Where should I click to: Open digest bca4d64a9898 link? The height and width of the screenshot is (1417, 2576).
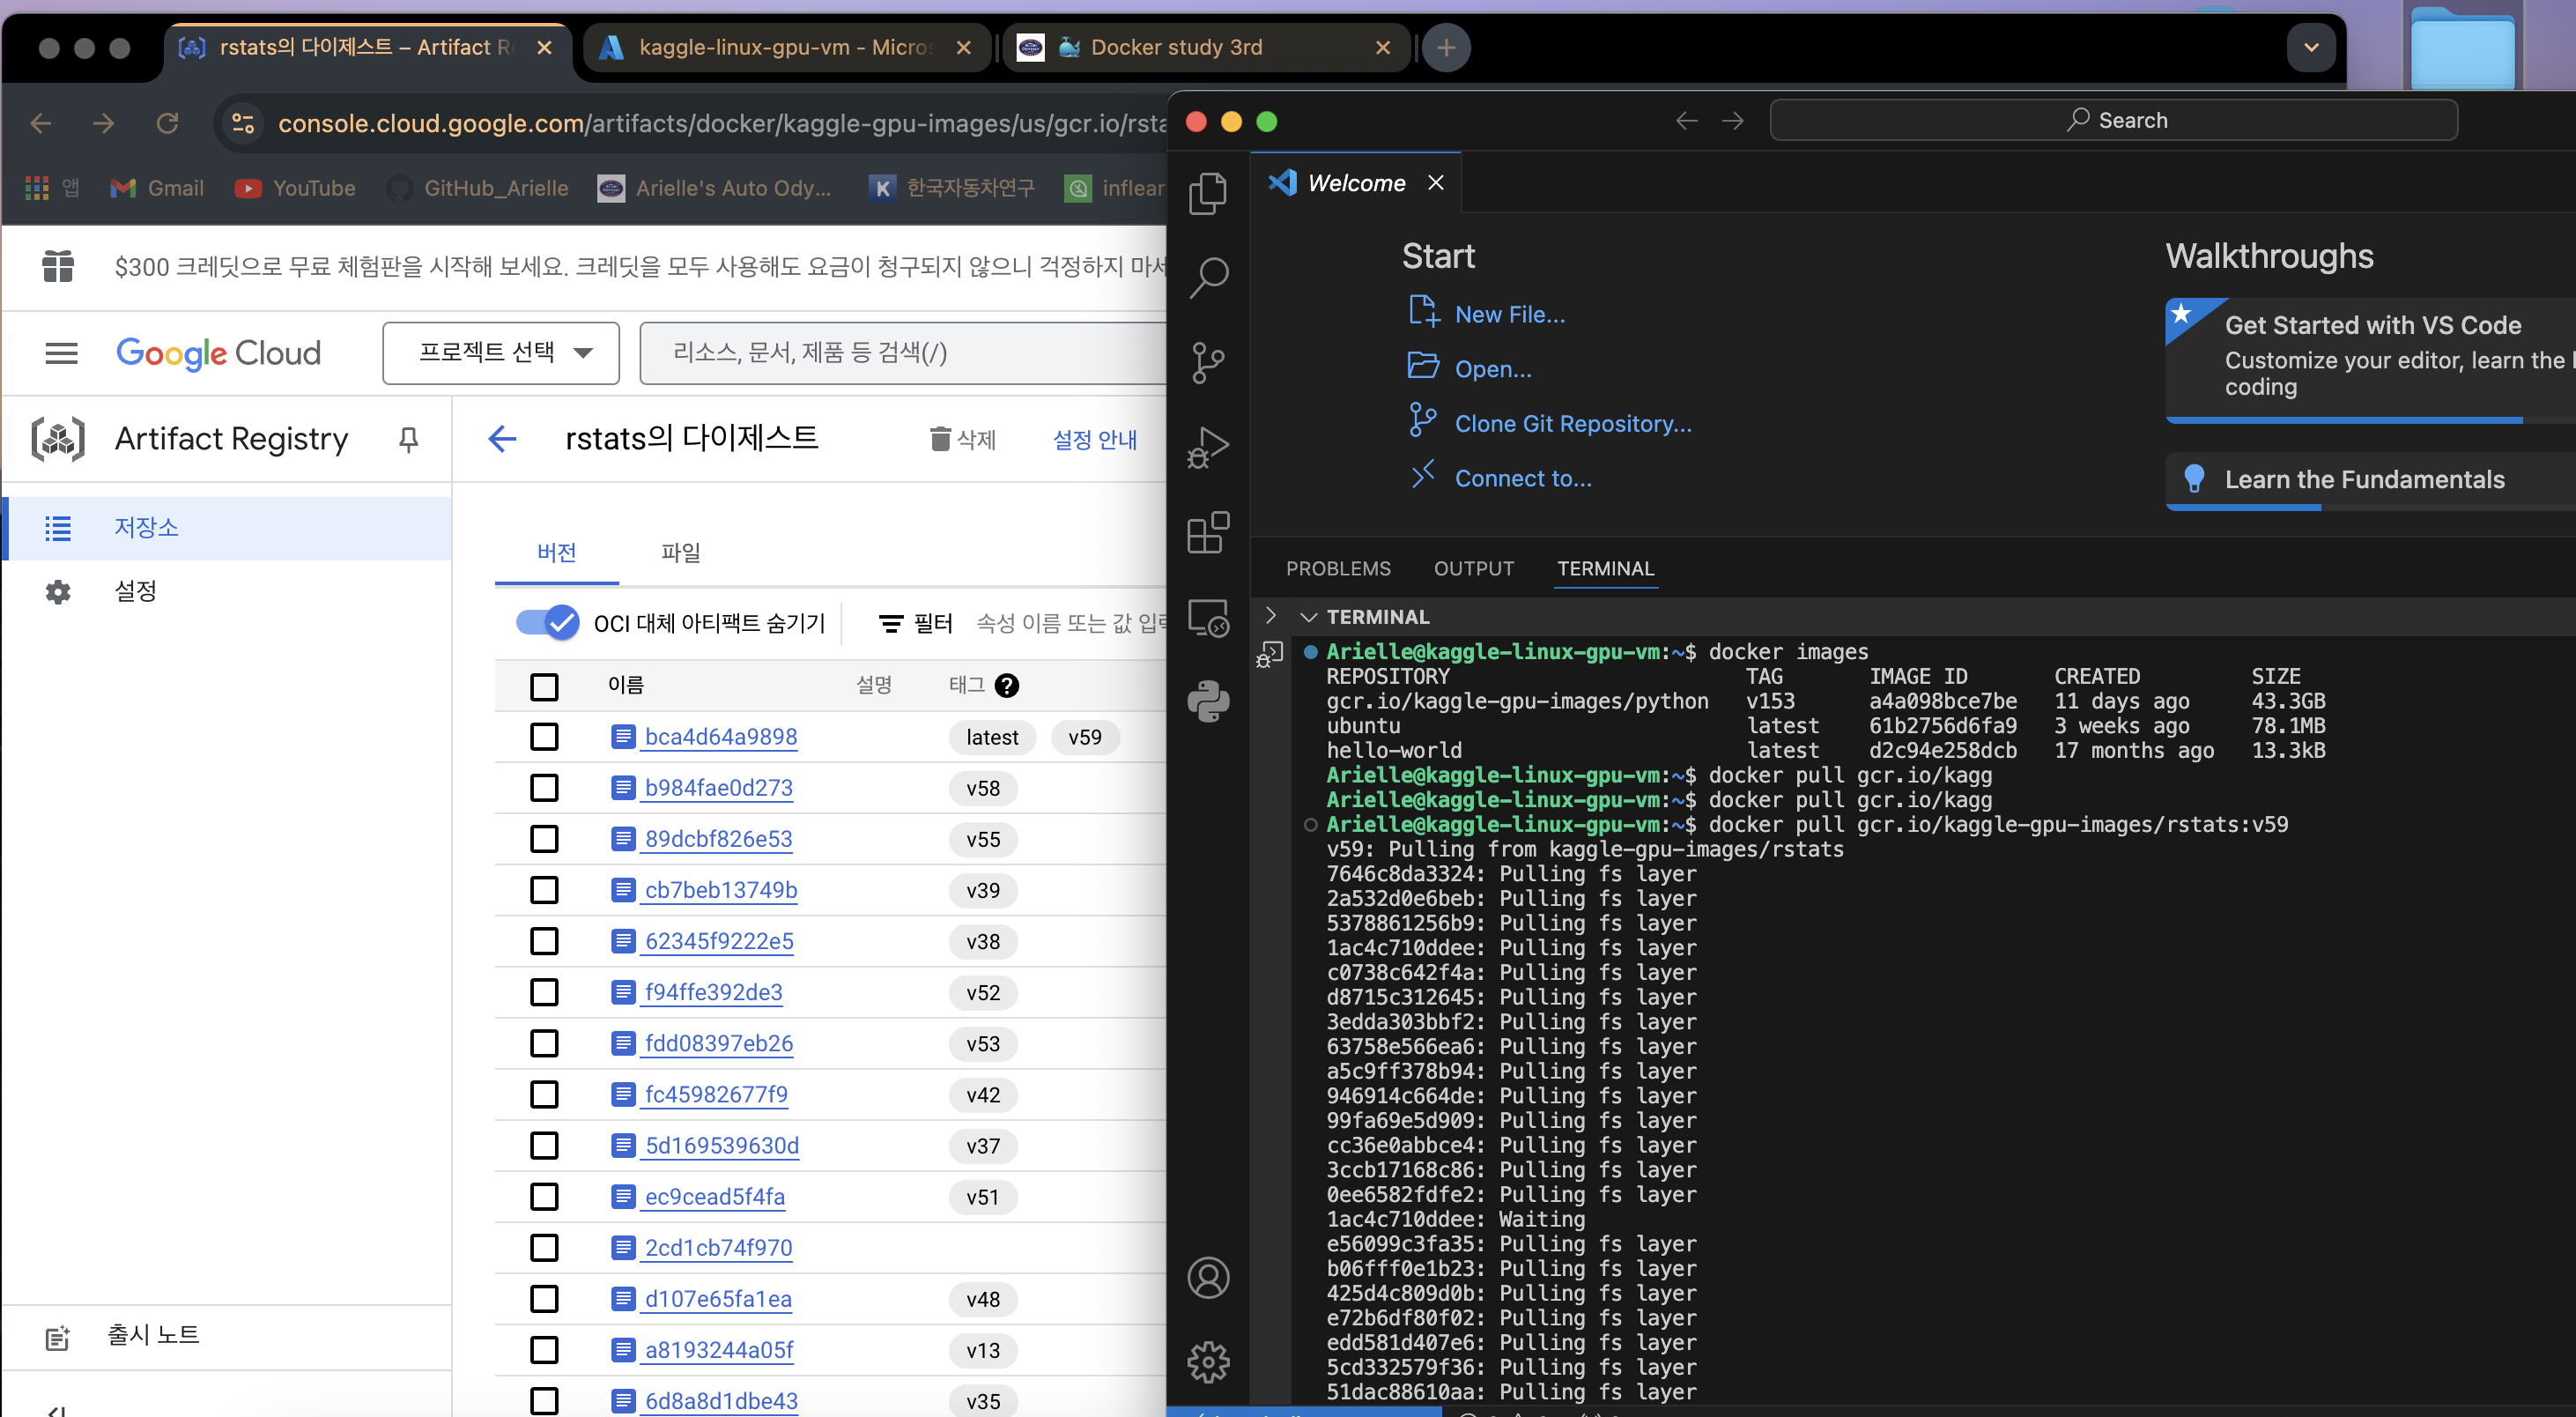721,737
